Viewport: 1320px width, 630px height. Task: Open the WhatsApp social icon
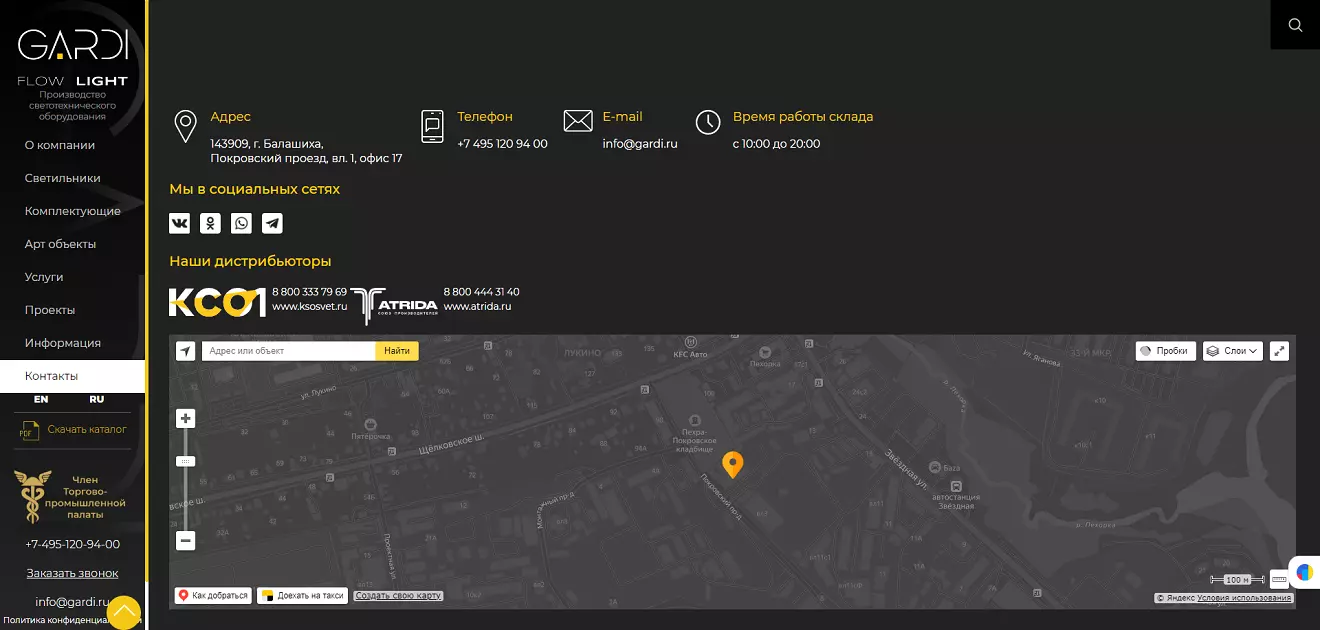[241, 223]
